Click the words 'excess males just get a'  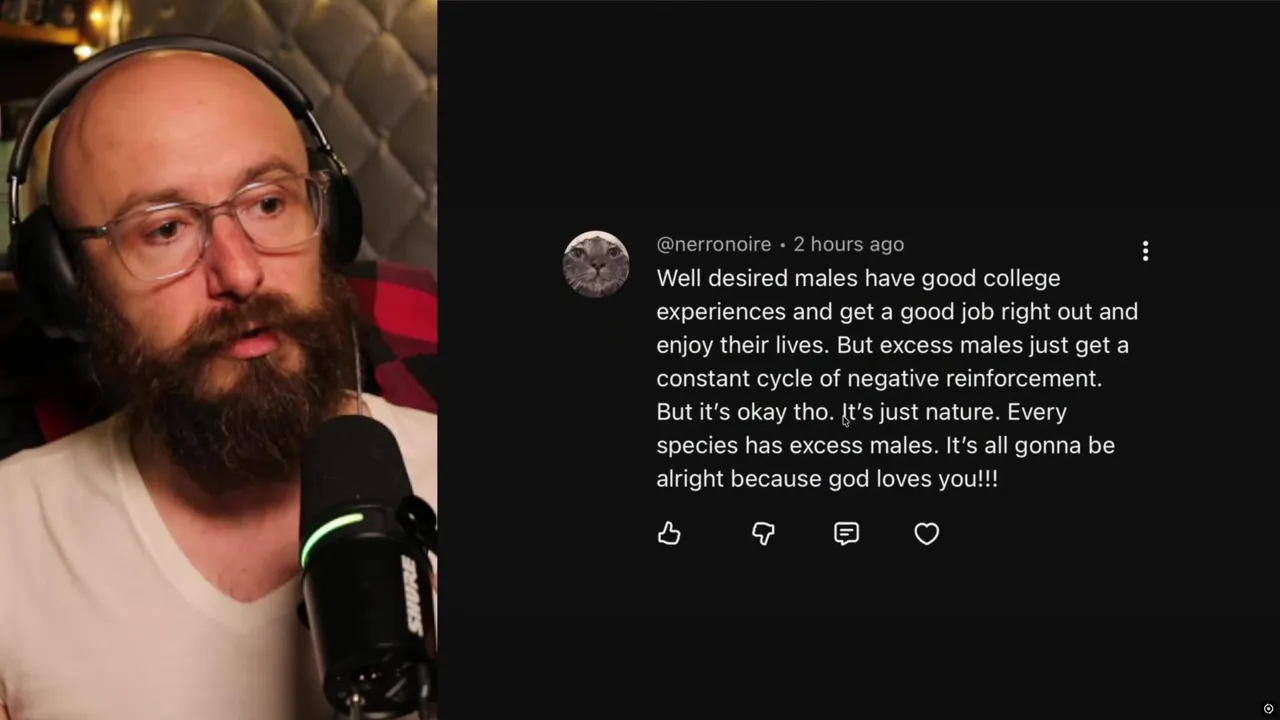1004,345
